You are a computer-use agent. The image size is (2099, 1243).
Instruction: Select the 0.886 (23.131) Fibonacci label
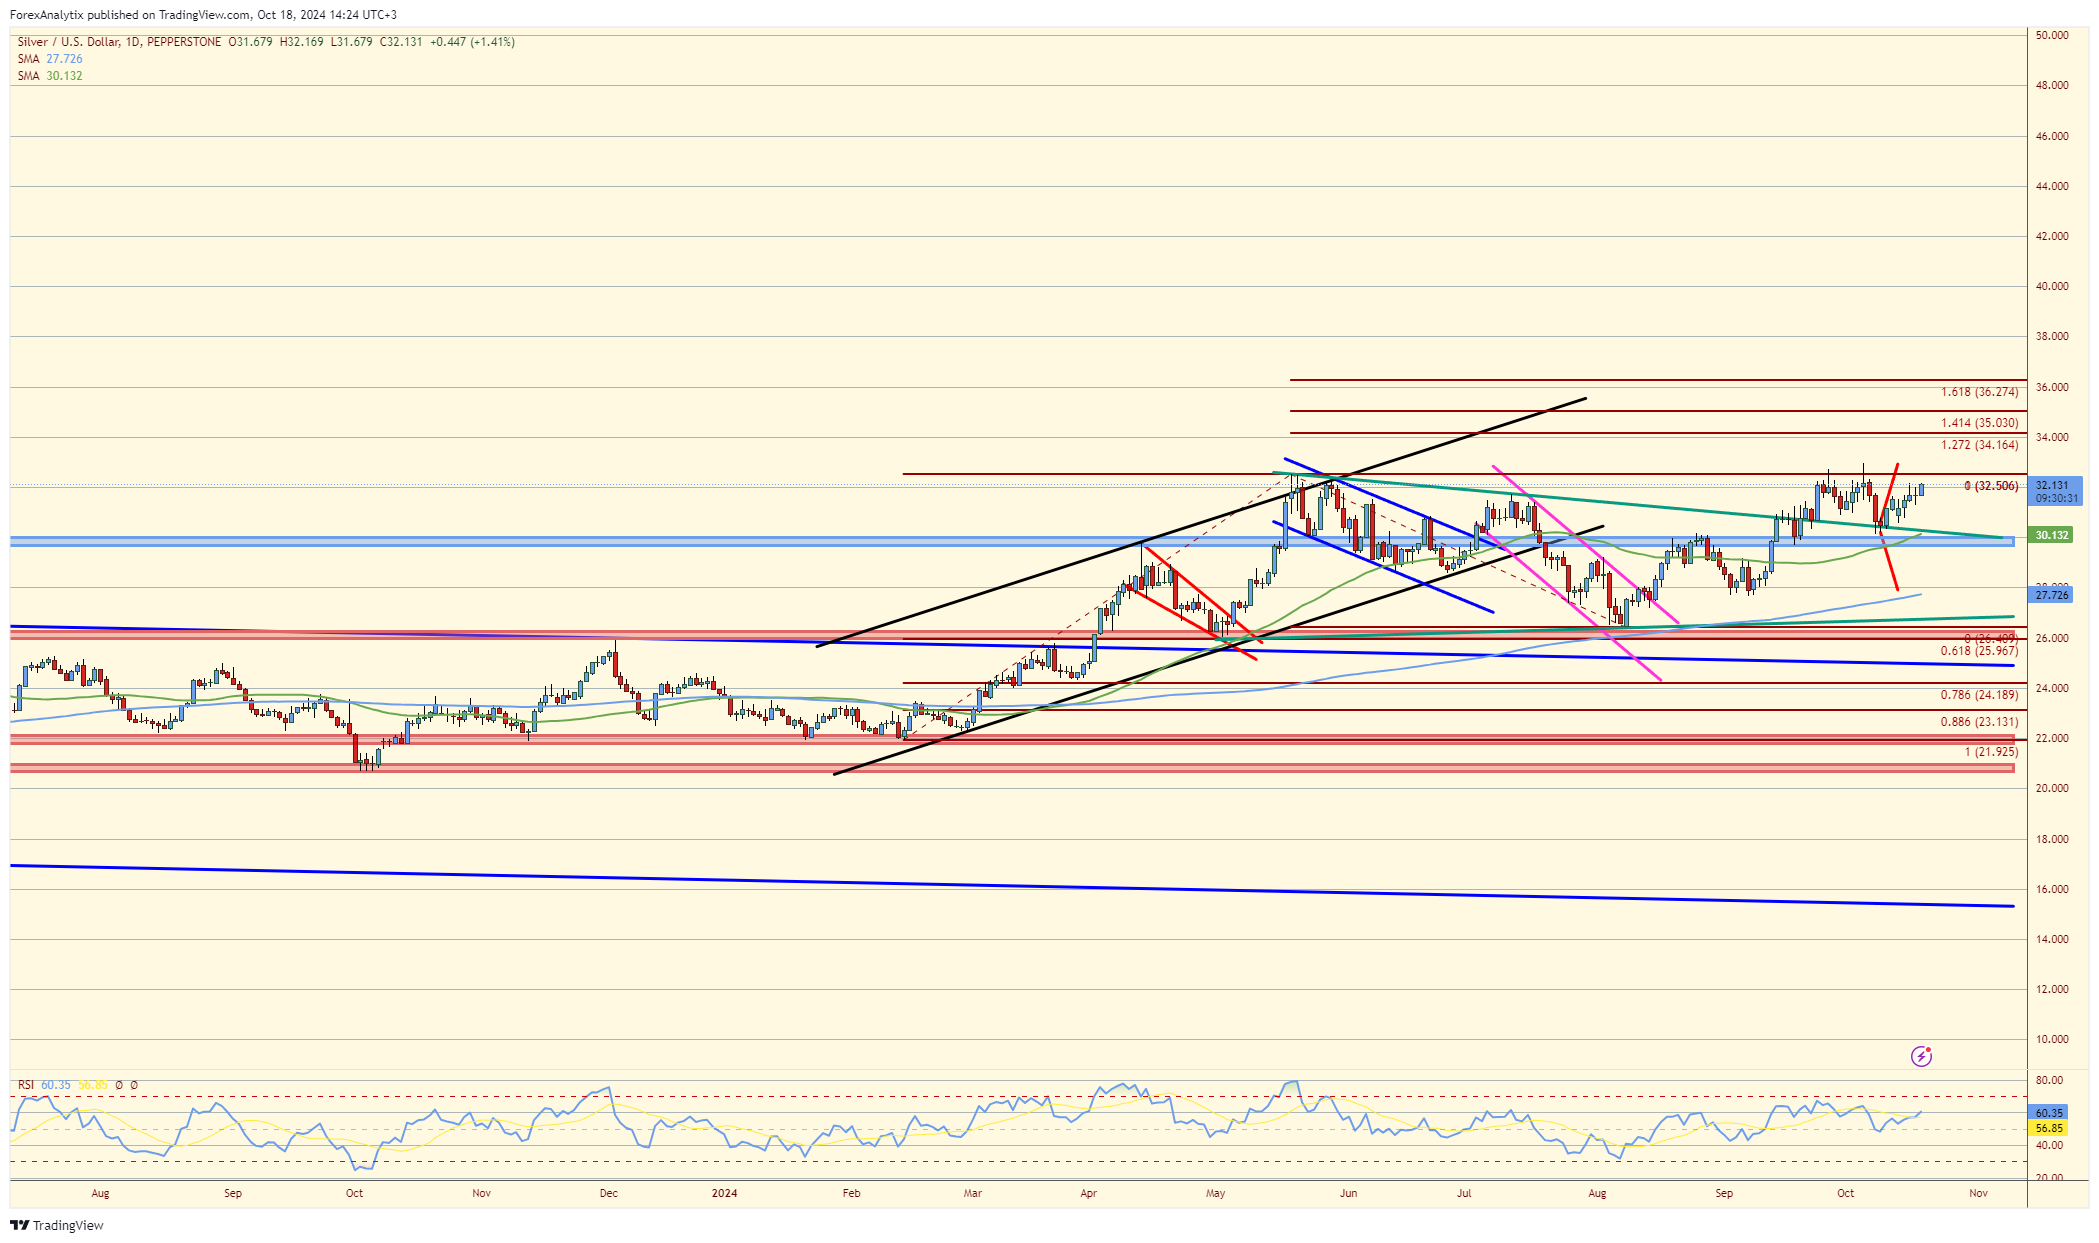[1980, 722]
